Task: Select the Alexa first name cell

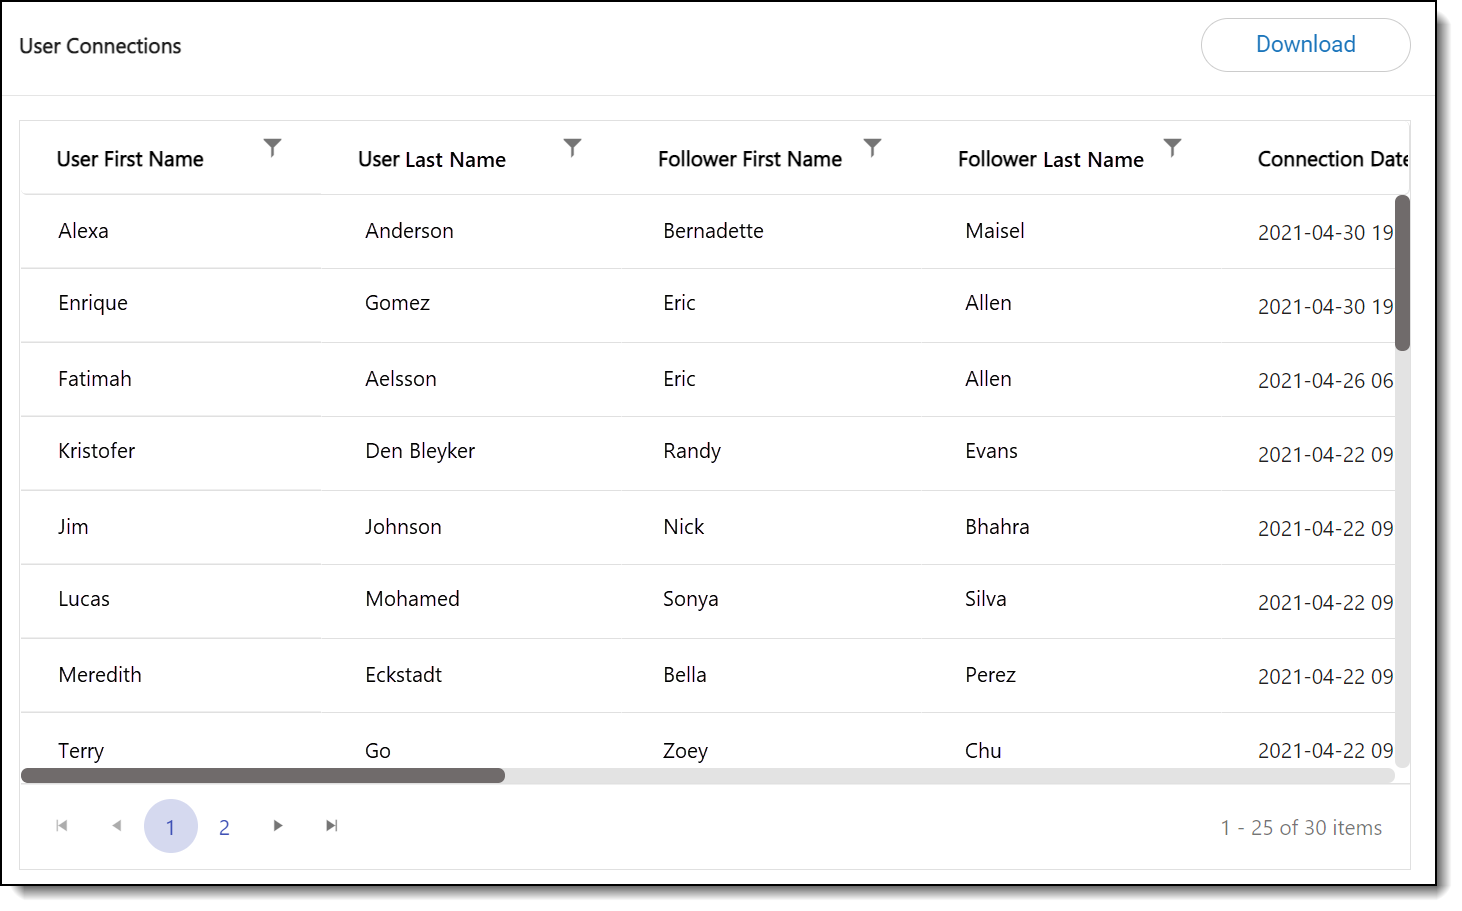Action: 83,231
